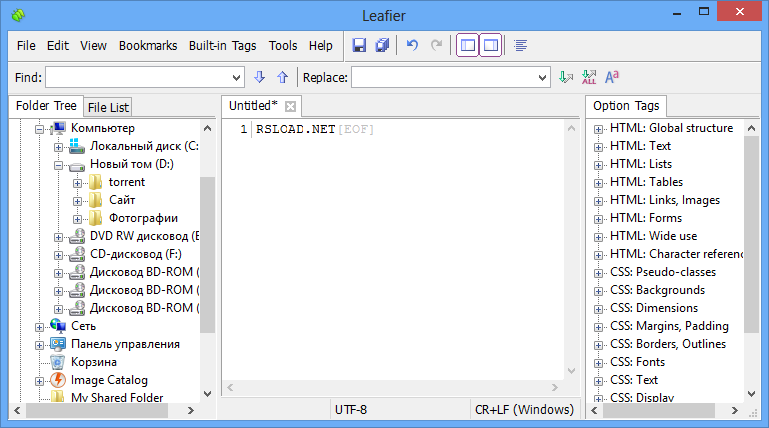Screen dimensions: 769x428
Task: Click the Leafier app icon in title bar
Action: (18, 15)
